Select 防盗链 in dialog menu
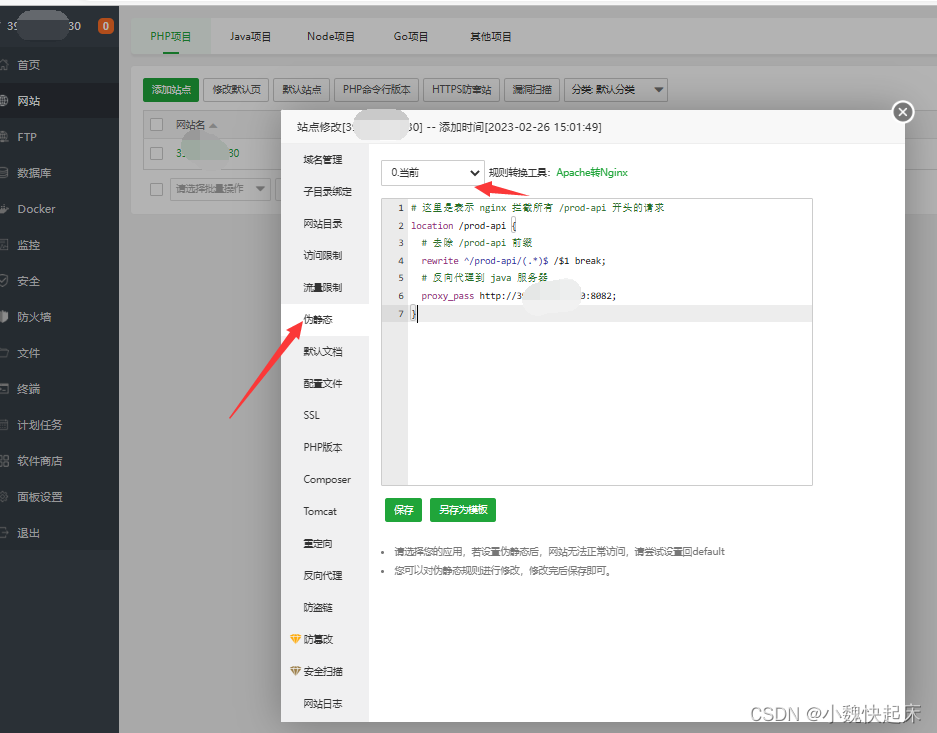Screen dimensions: 937x733 (318, 608)
